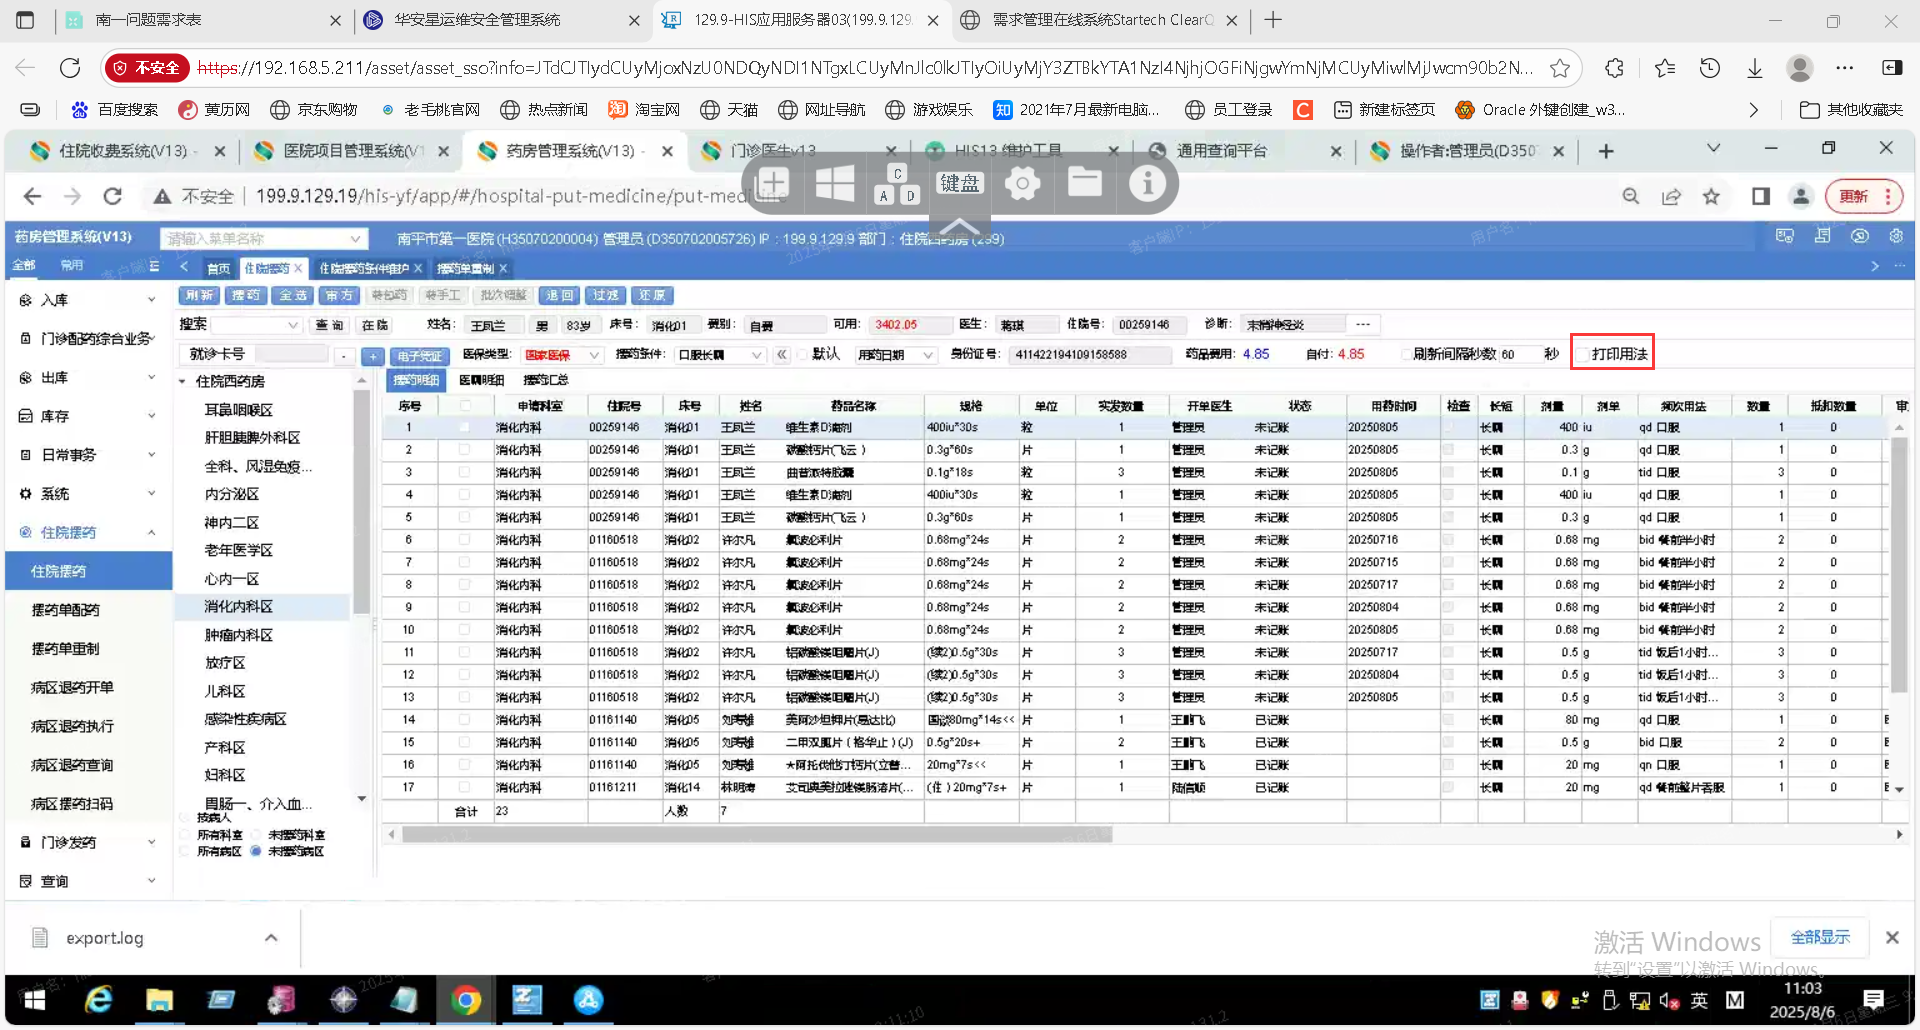Click the gear icon on the remote toolbar
Screen dimensions: 1920x1030
pos(1022,183)
